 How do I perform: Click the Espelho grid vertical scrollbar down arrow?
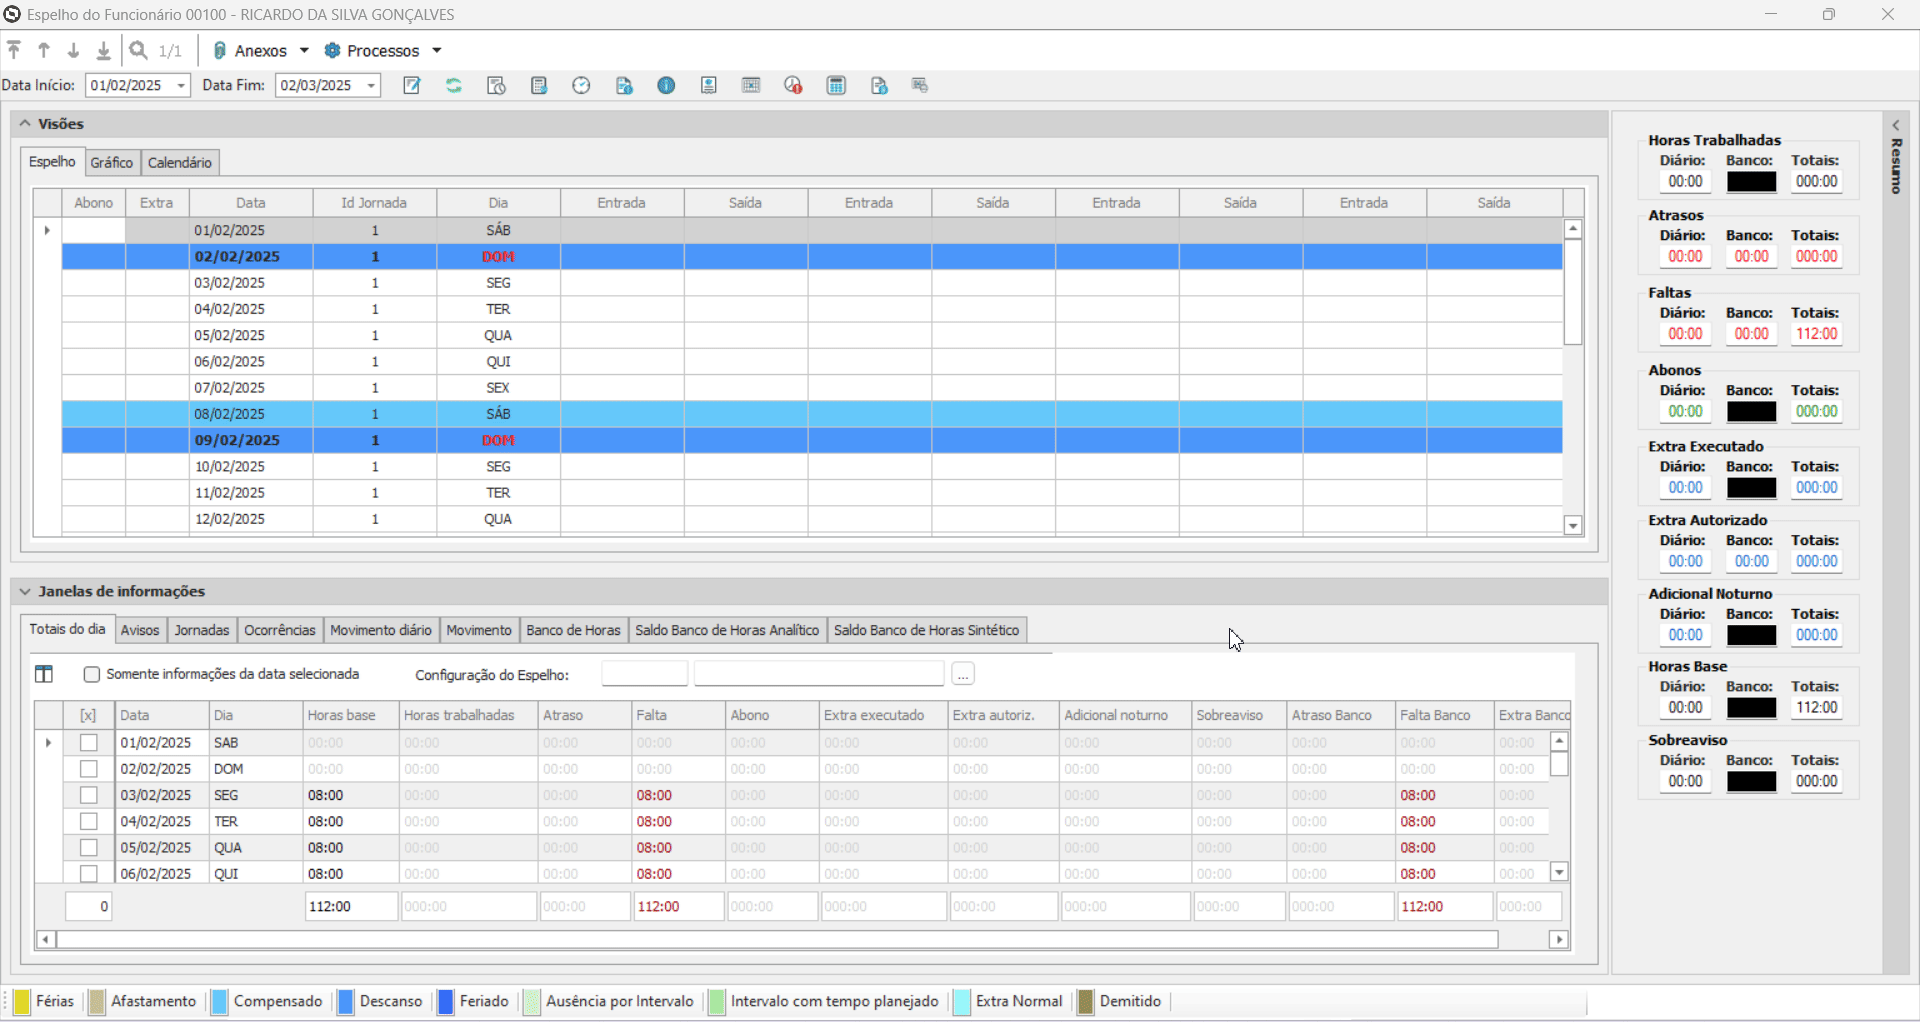tap(1573, 526)
